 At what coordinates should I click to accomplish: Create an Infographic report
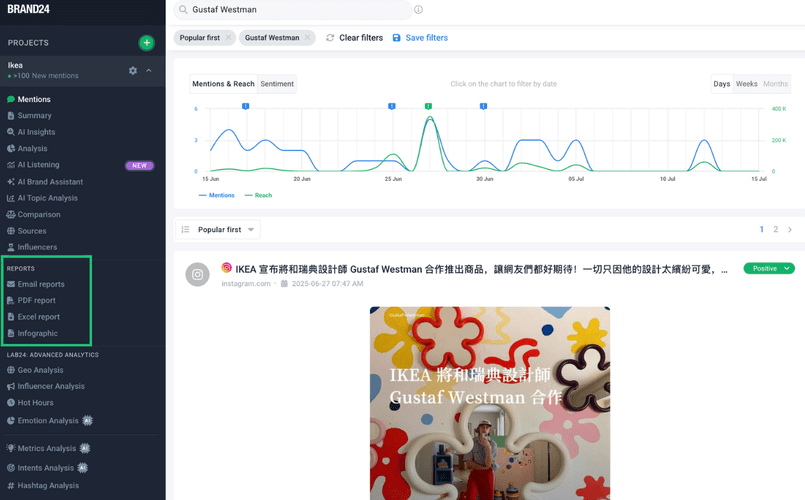37,333
